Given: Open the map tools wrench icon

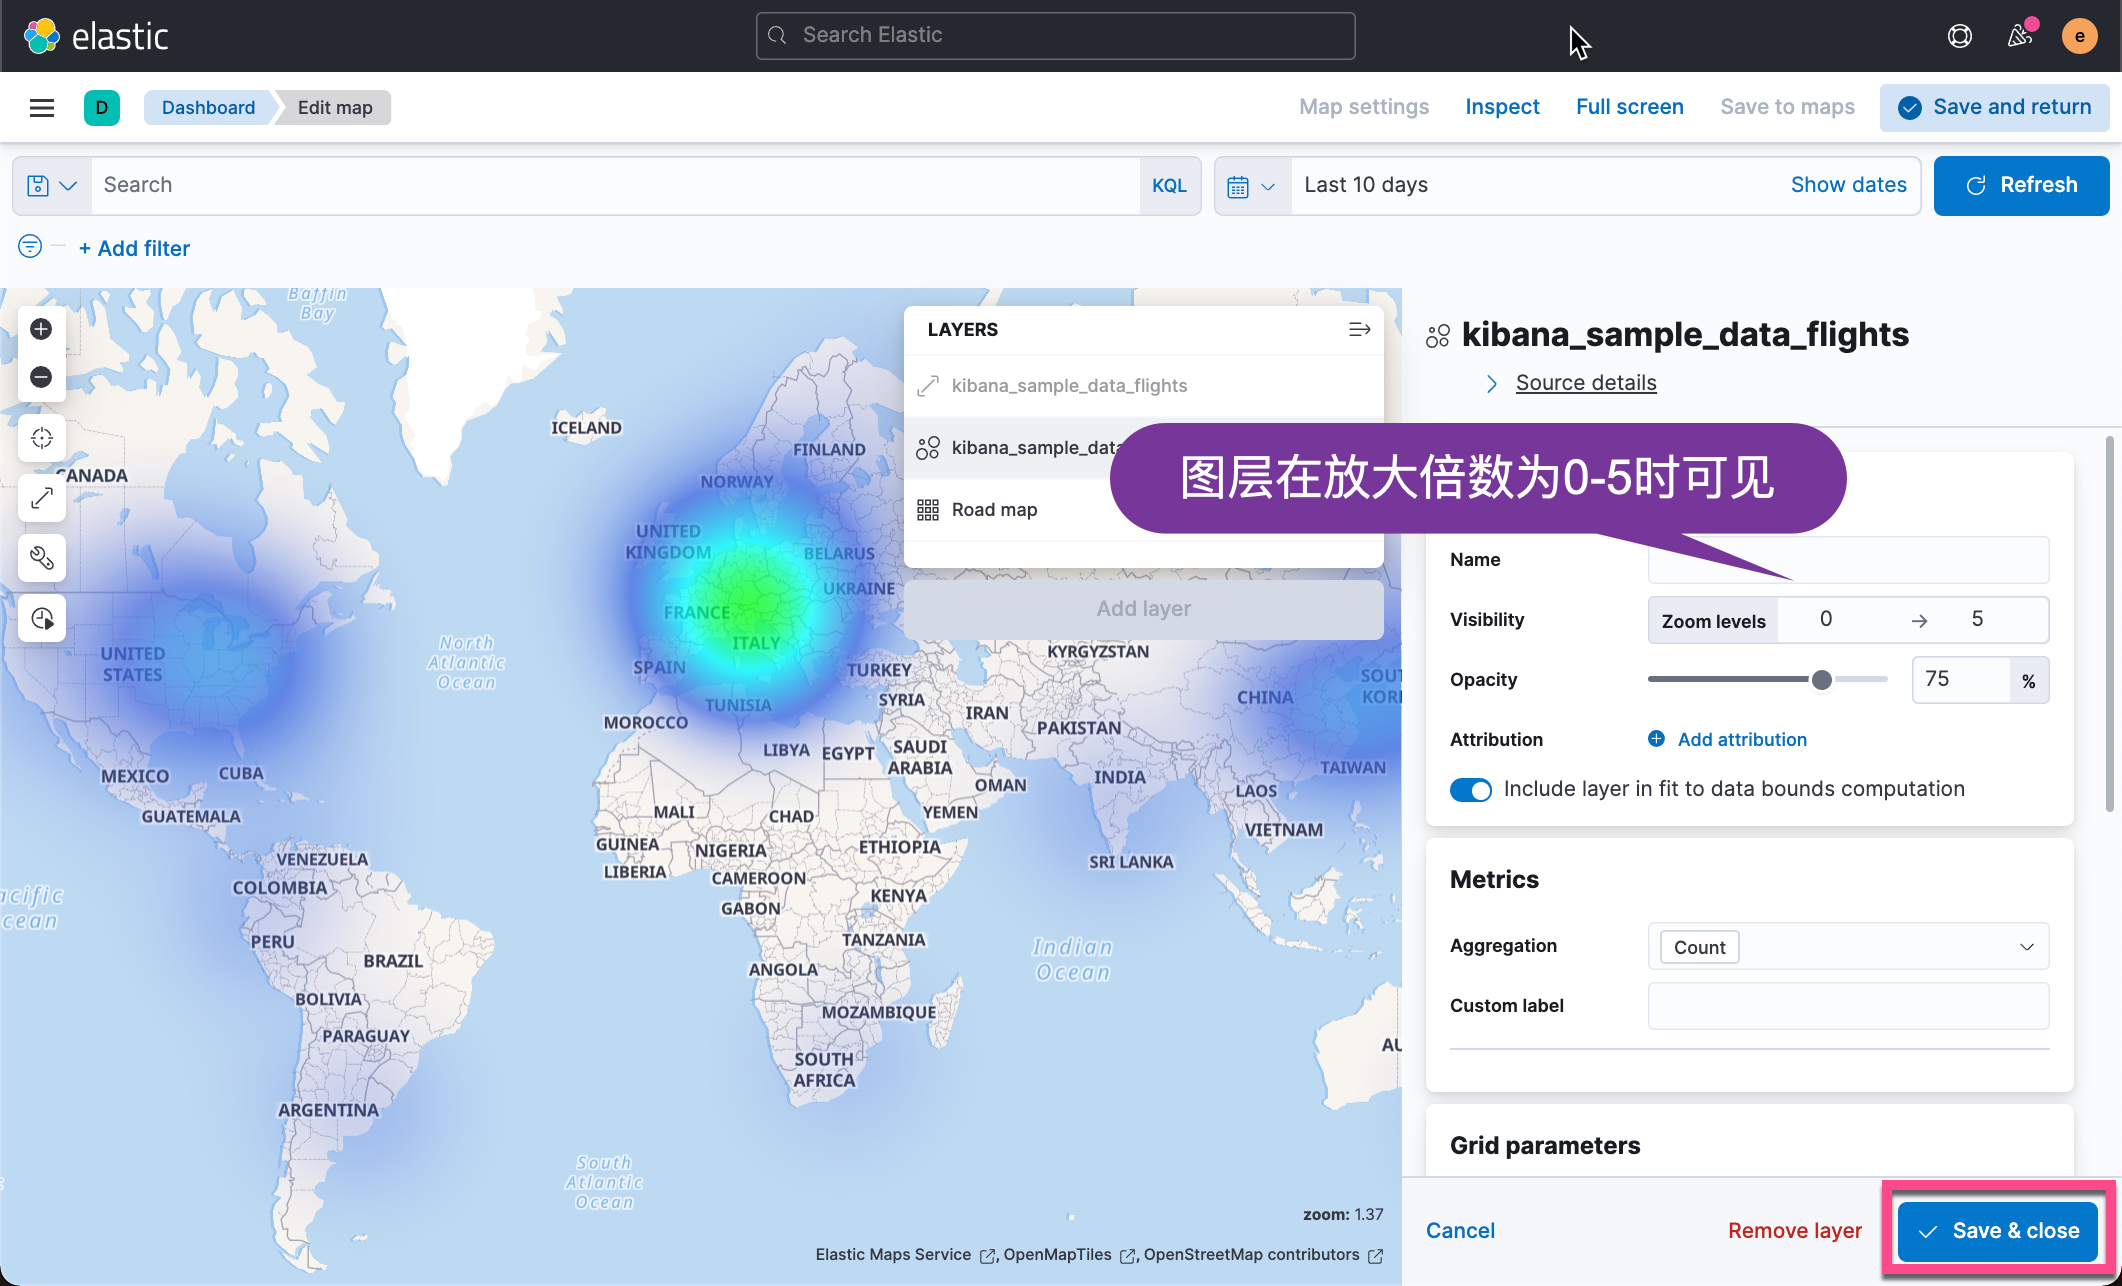Looking at the screenshot, I should tap(41, 558).
